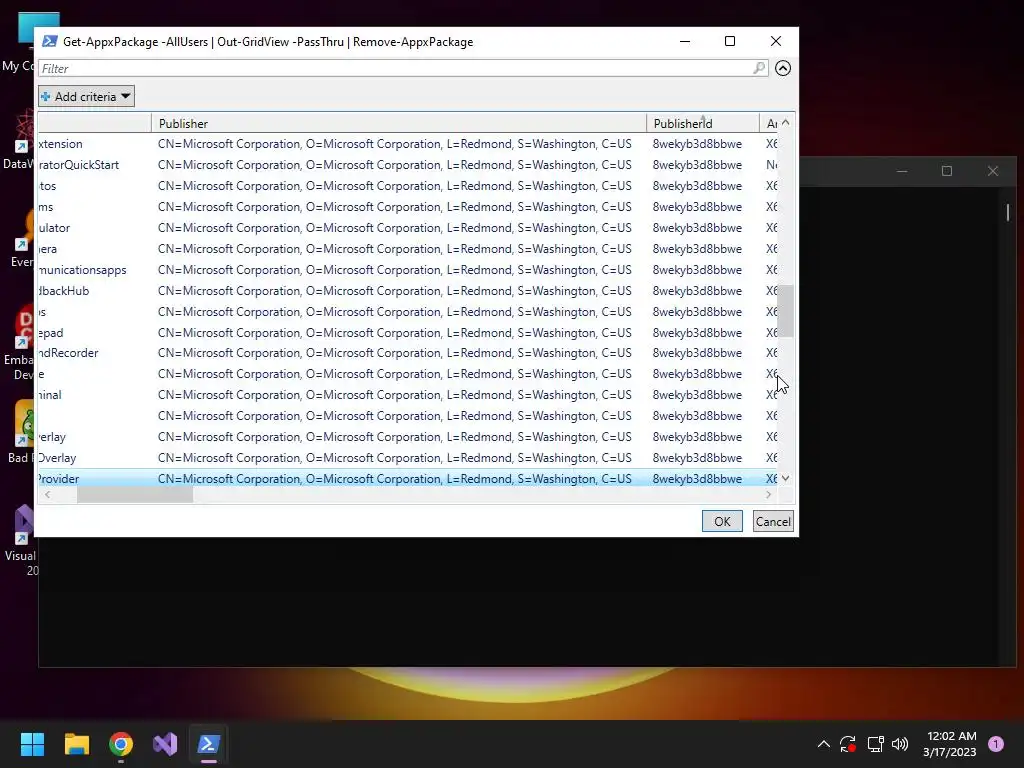Collapse the criteria panel with the round chevron
The width and height of the screenshot is (1024, 768).
pos(783,68)
